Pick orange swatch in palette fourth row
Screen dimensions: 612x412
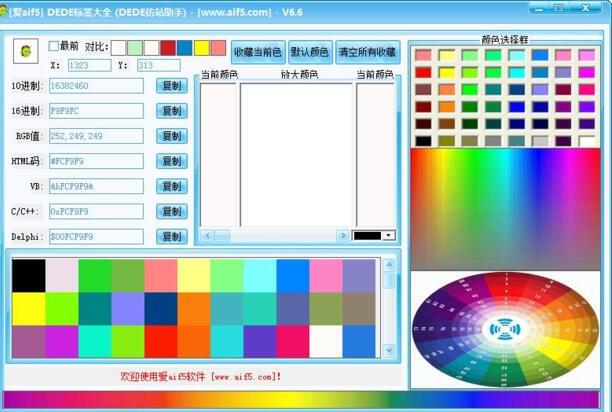pyautogui.click(x=447, y=107)
